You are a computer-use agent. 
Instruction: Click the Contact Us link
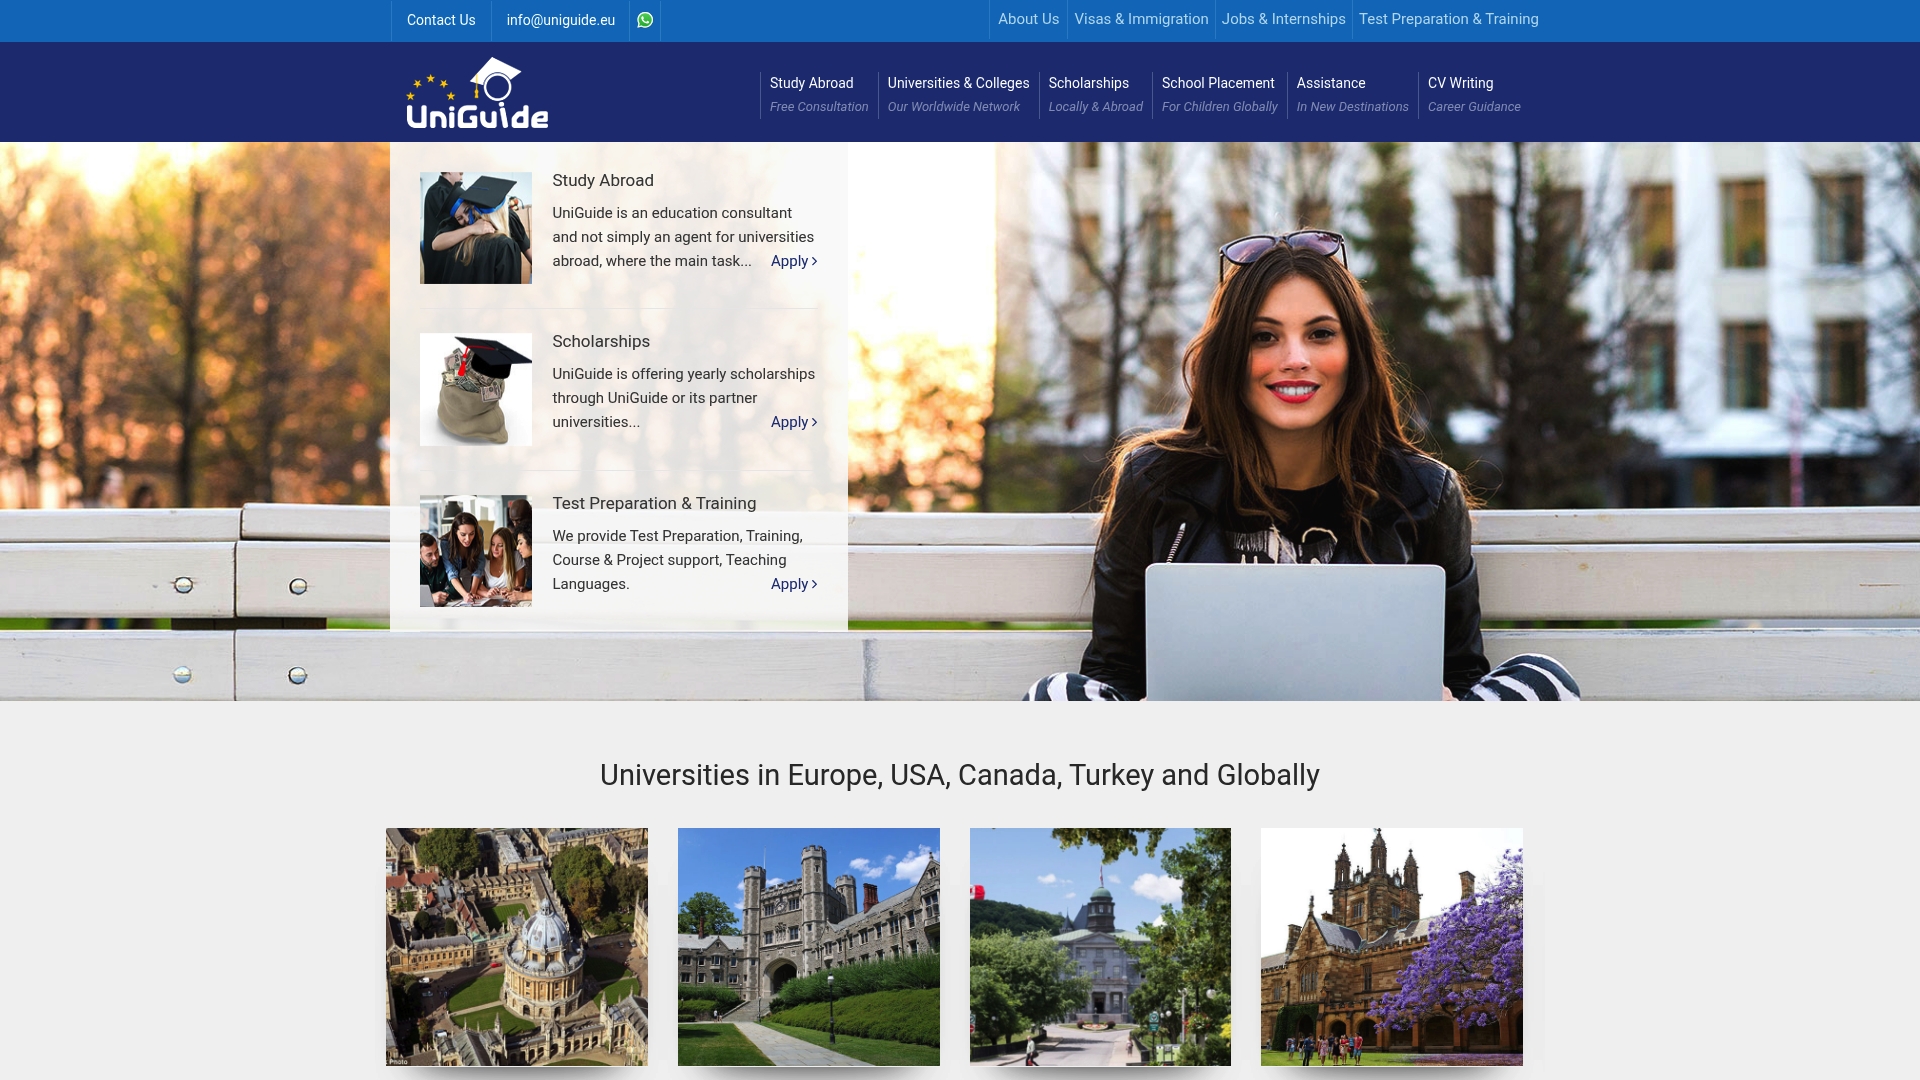pos(441,20)
